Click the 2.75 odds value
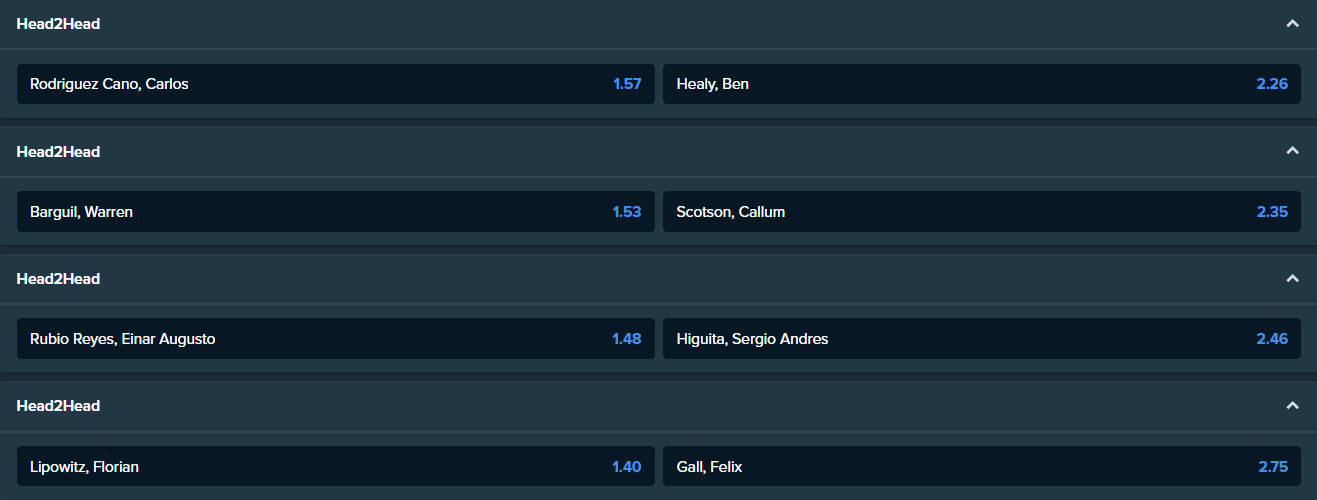Image resolution: width=1317 pixels, height=500 pixels. pyautogui.click(x=1272, y=466)
